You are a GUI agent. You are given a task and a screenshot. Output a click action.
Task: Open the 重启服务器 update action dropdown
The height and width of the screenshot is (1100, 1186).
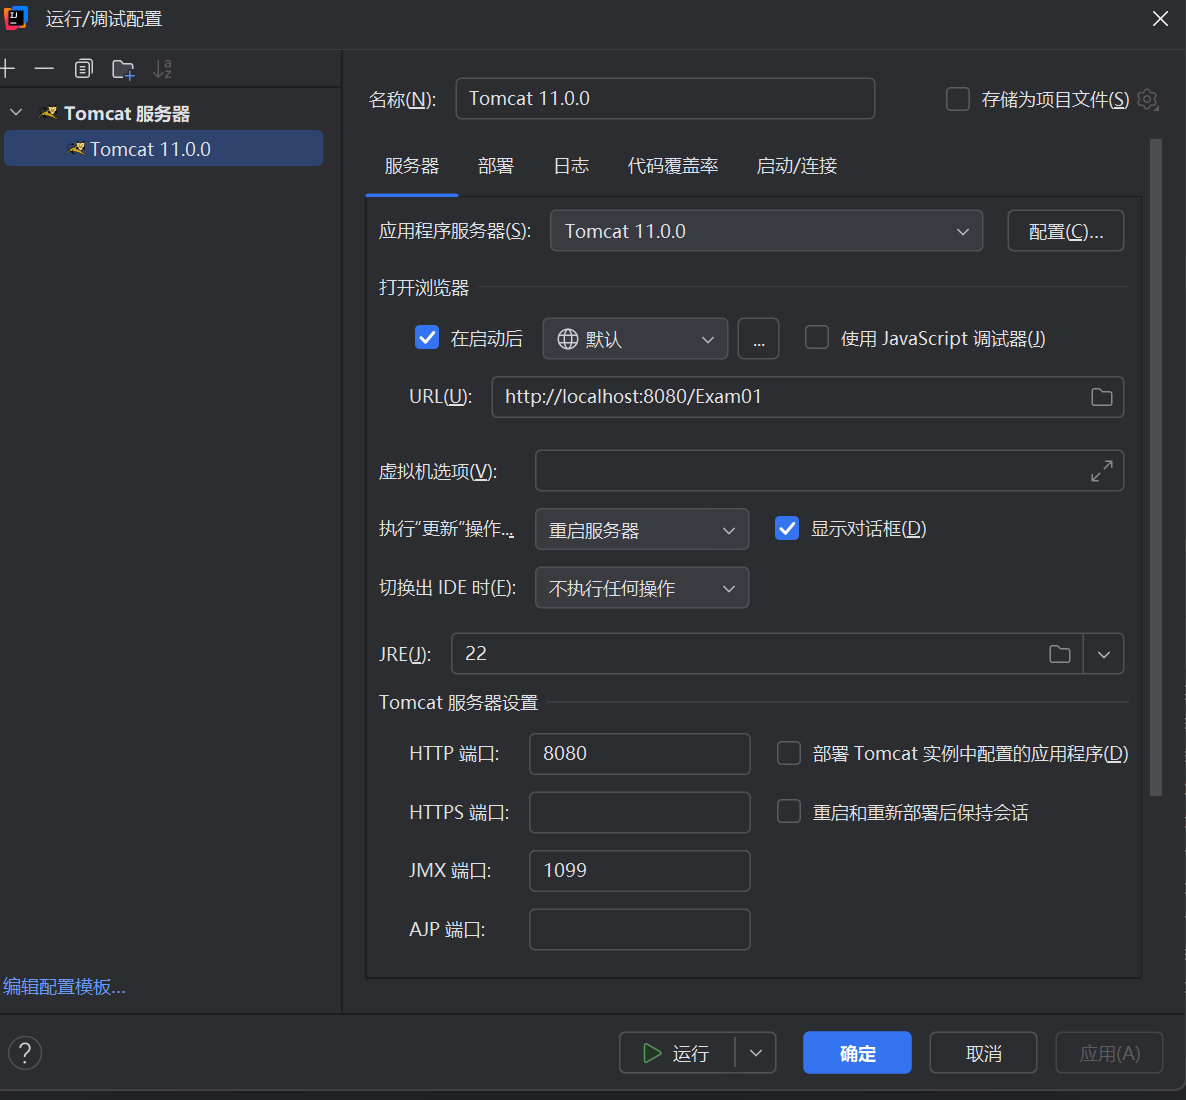641,530
